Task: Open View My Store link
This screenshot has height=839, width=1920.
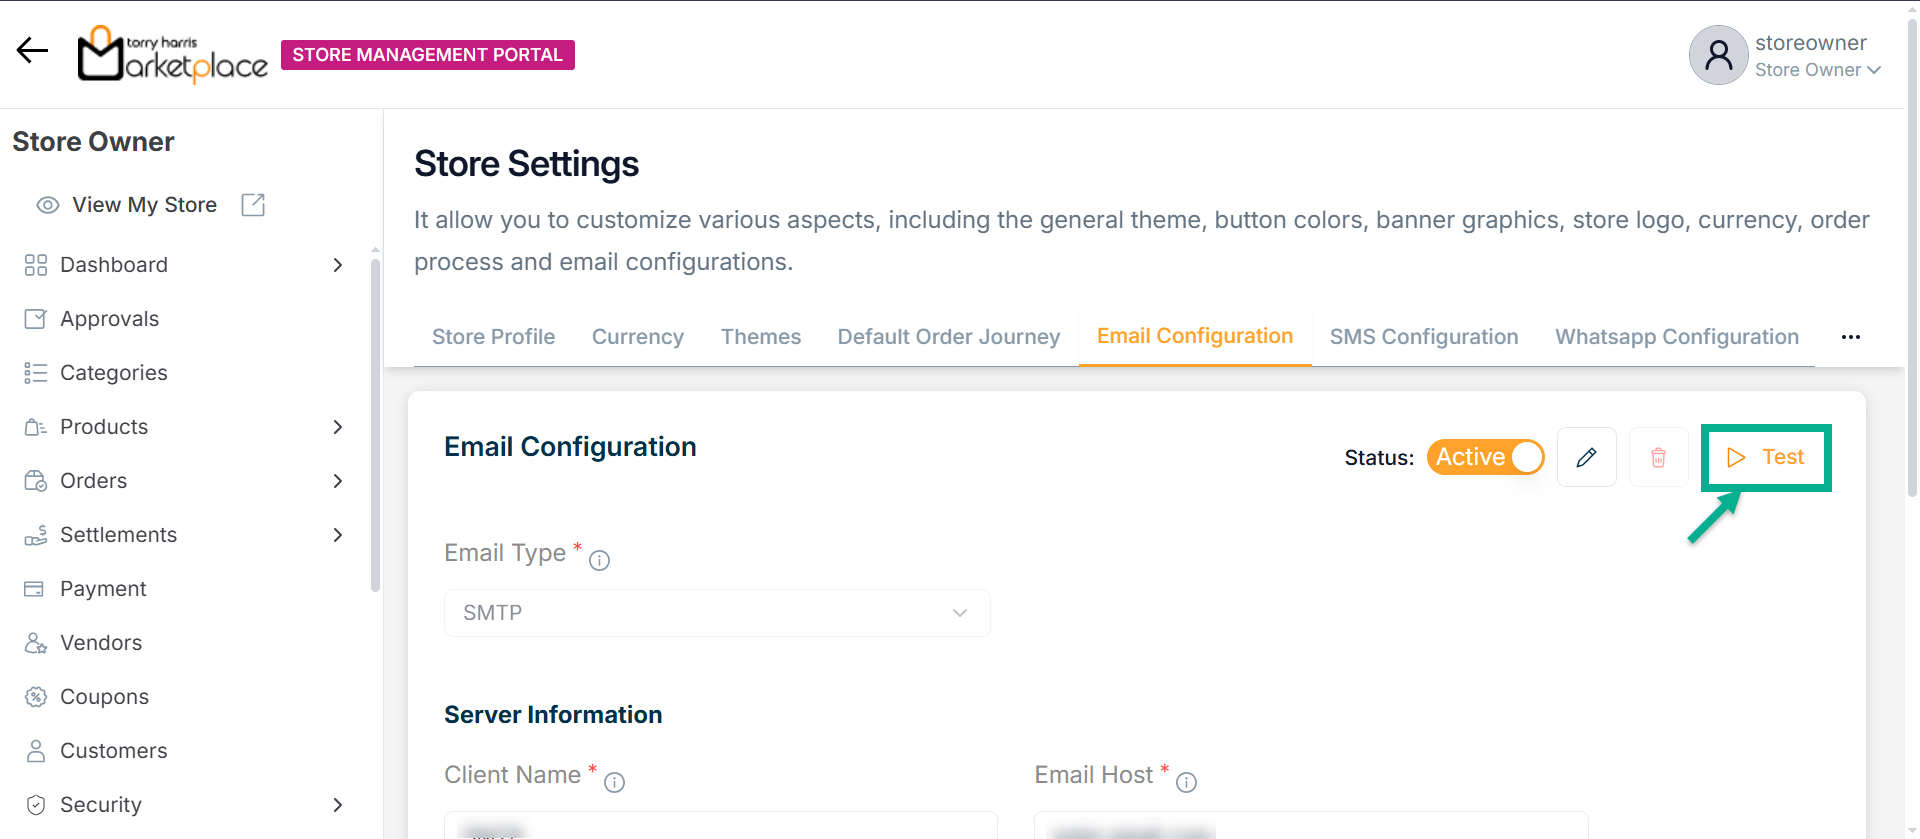Action: point(144,205)
